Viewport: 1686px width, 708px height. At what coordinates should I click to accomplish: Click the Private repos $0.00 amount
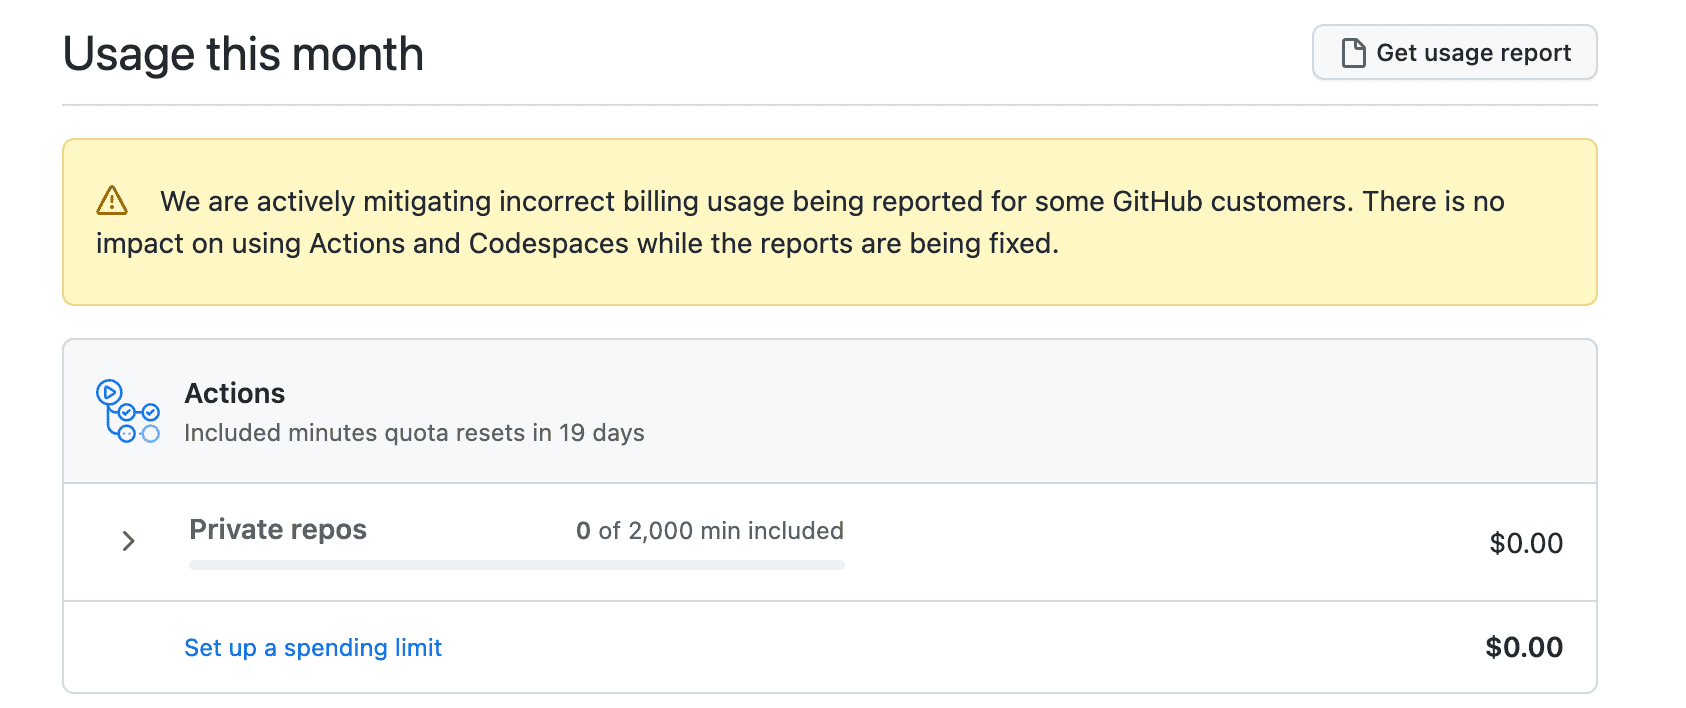(1525, 543)
